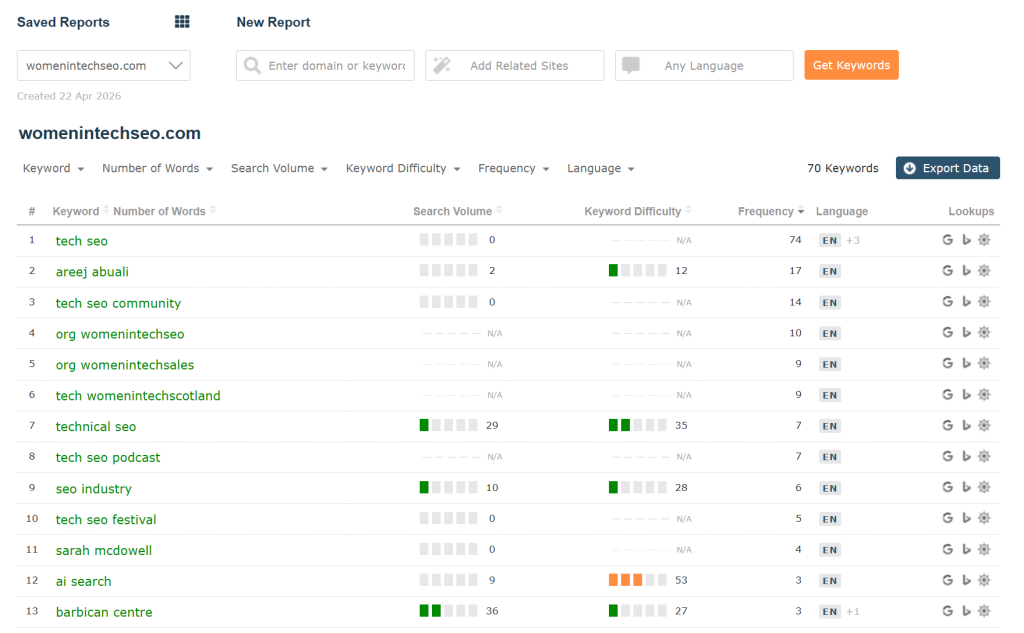Viewport: 1024px width, 633px height.
Task: Open the 'technical seo' keyword link
Action: point(96,427)
